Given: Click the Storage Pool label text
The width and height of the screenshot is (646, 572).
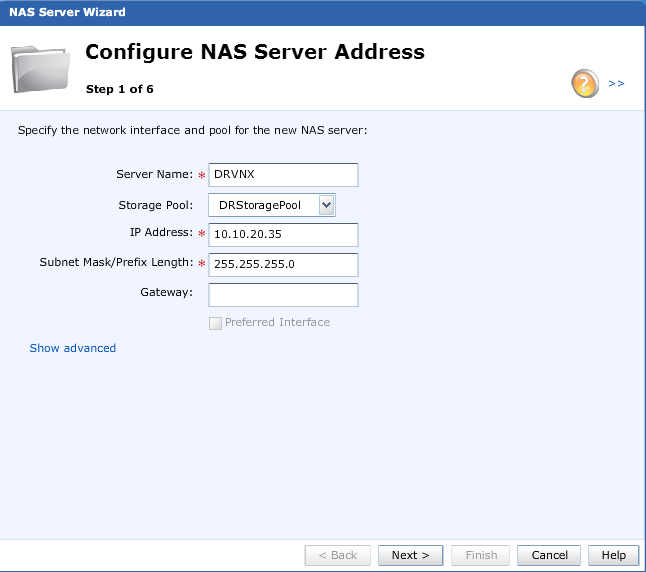Looking at the screenshot, I should [x=156, y=205].
